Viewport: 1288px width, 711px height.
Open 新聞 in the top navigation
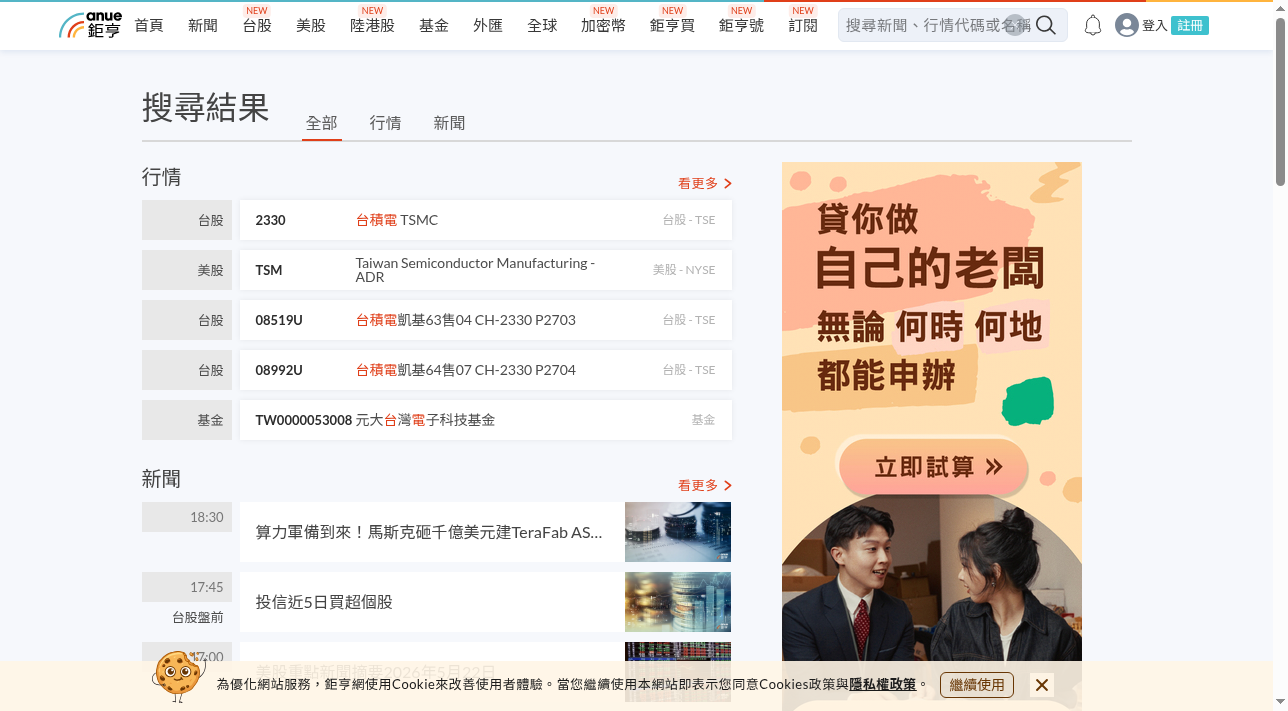pyautogui.click(x=203, y=25)
